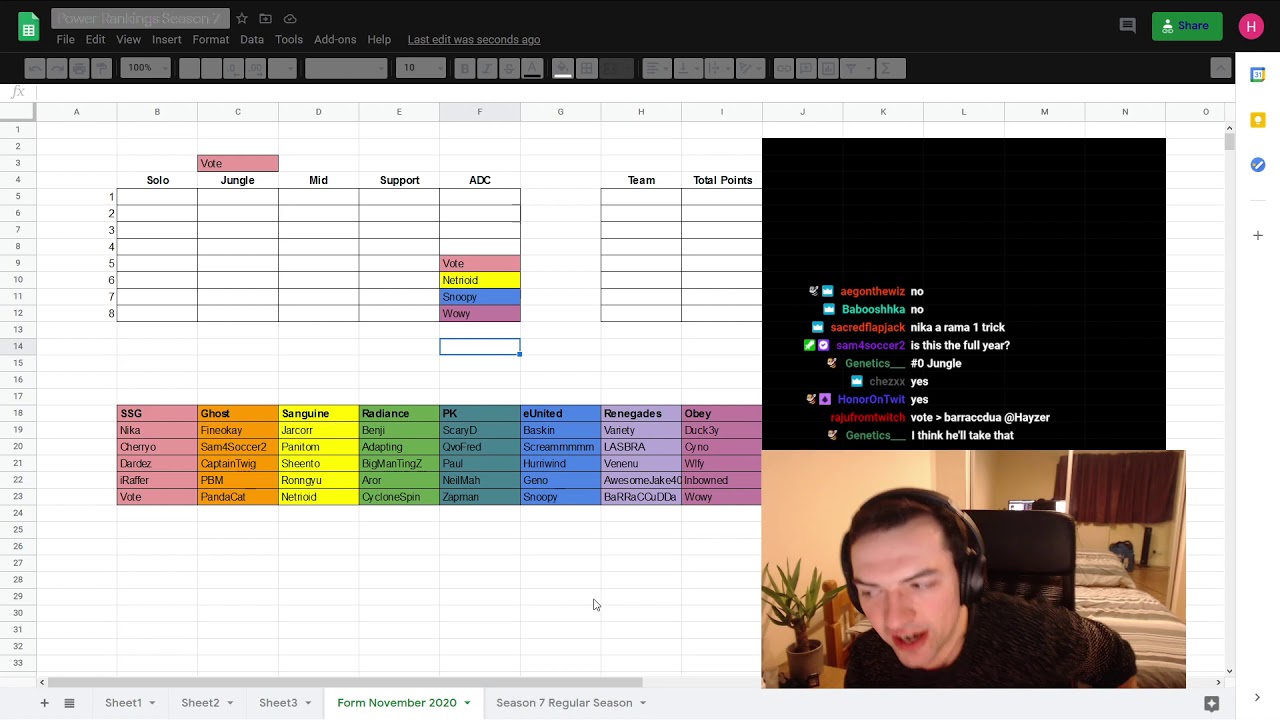Viewport: 1280px width, 720px height.
Task: Click the Insert comment icon
Action: [x=806, y=68]
